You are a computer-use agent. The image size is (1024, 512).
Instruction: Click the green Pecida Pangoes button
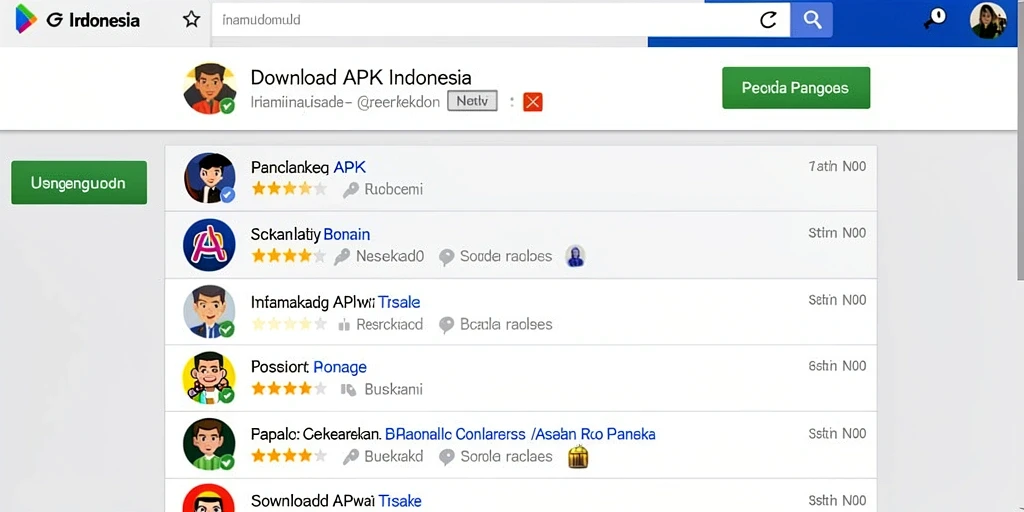(796, 88)
